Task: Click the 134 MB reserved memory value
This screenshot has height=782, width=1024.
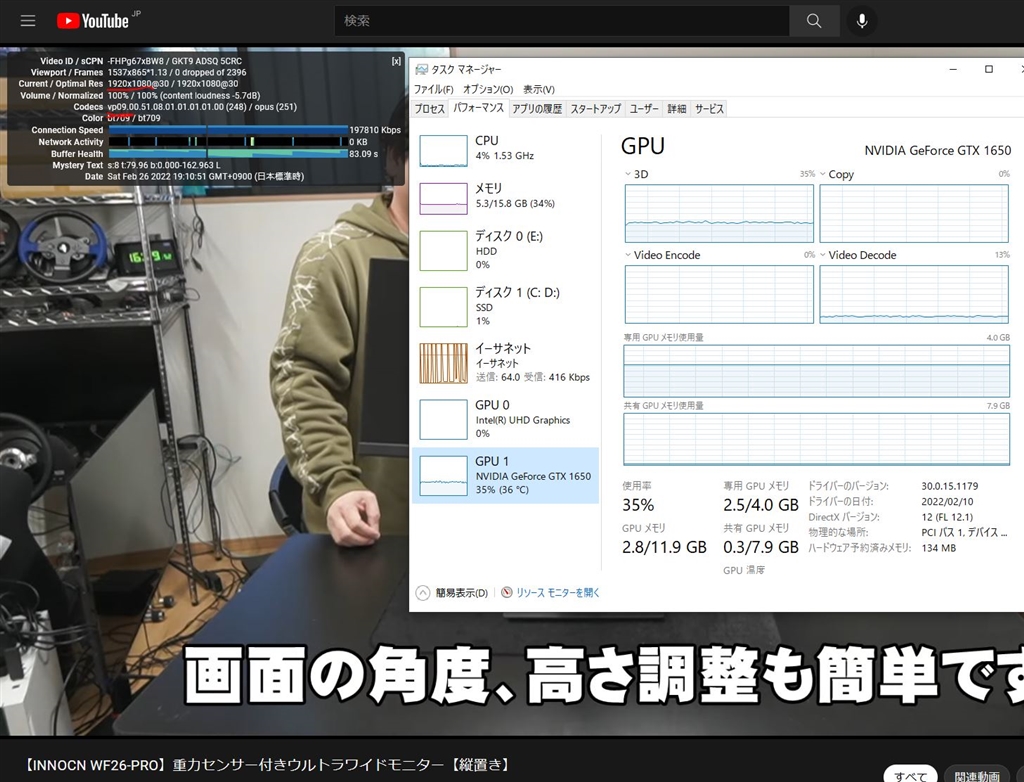Action: (938, 548)
